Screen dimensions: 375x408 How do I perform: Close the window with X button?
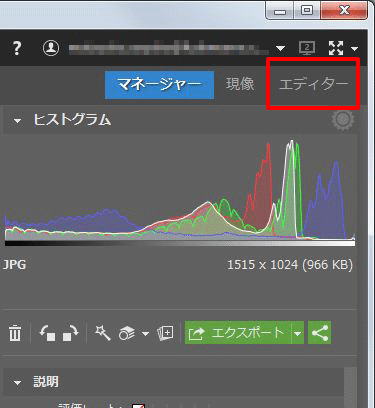344,11
